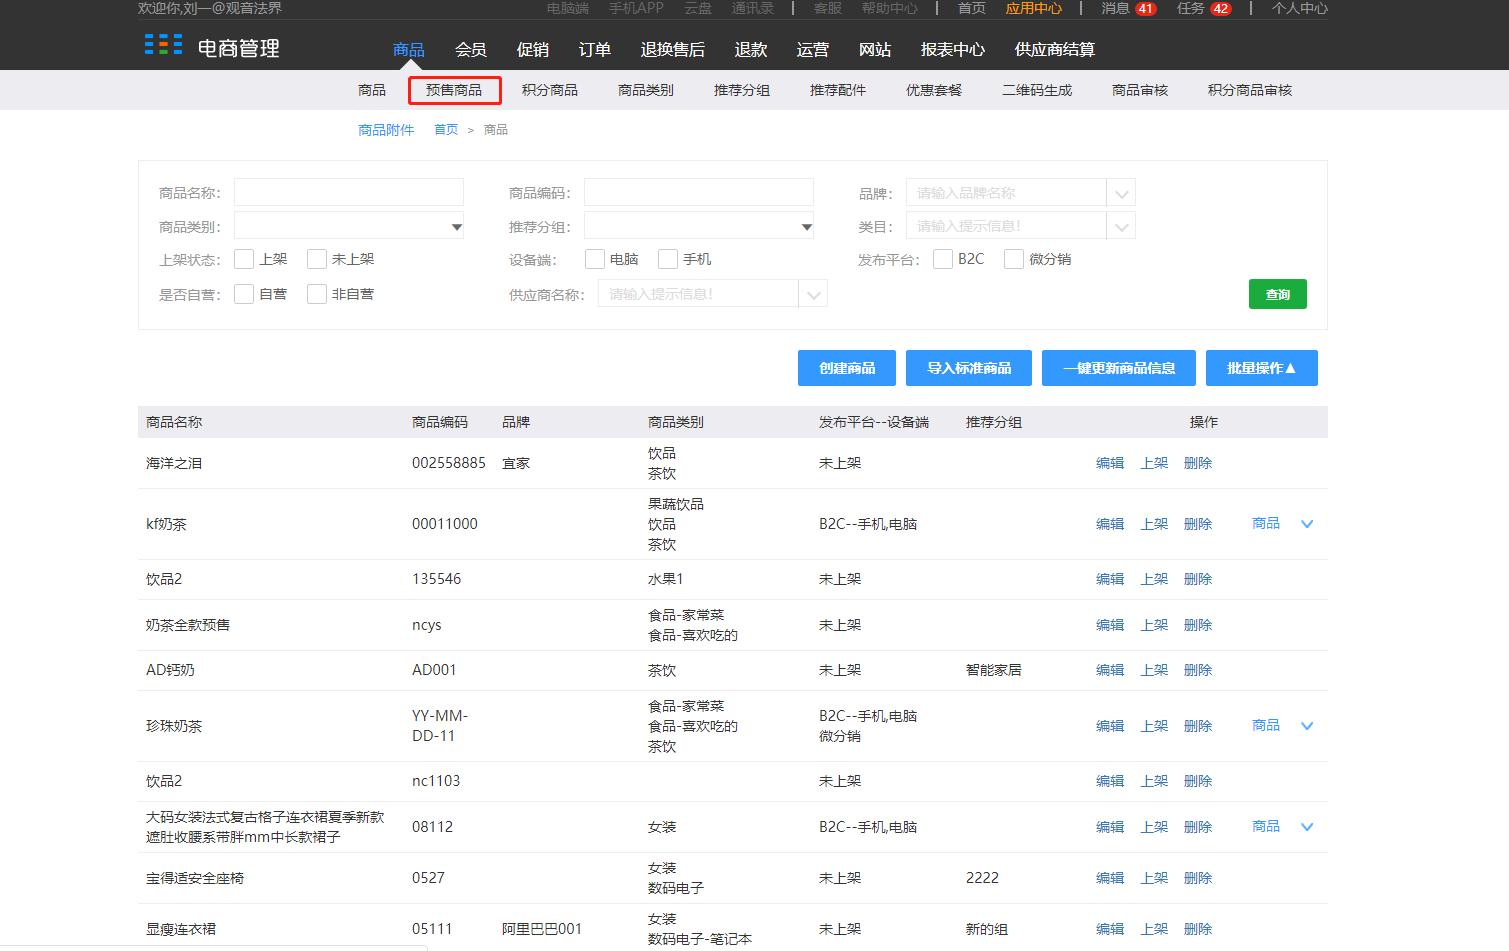Click the 智能家居 group cell

(x=994, y=670)
